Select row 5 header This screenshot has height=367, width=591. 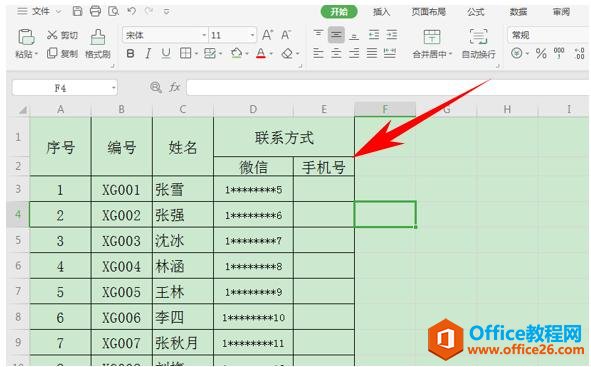coord(18,240)
